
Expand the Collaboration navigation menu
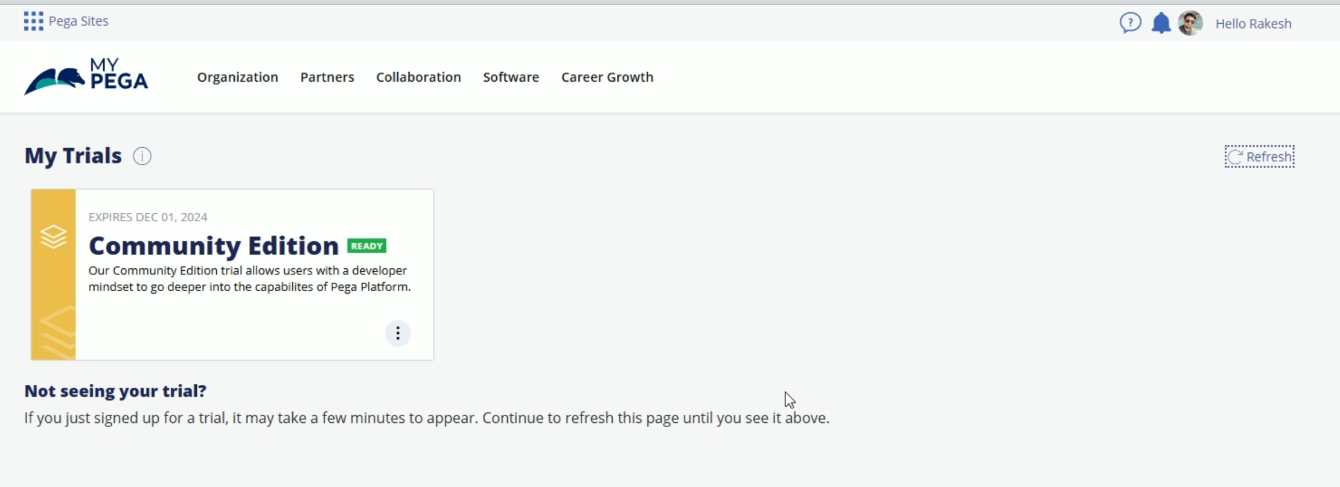[418, 77]
